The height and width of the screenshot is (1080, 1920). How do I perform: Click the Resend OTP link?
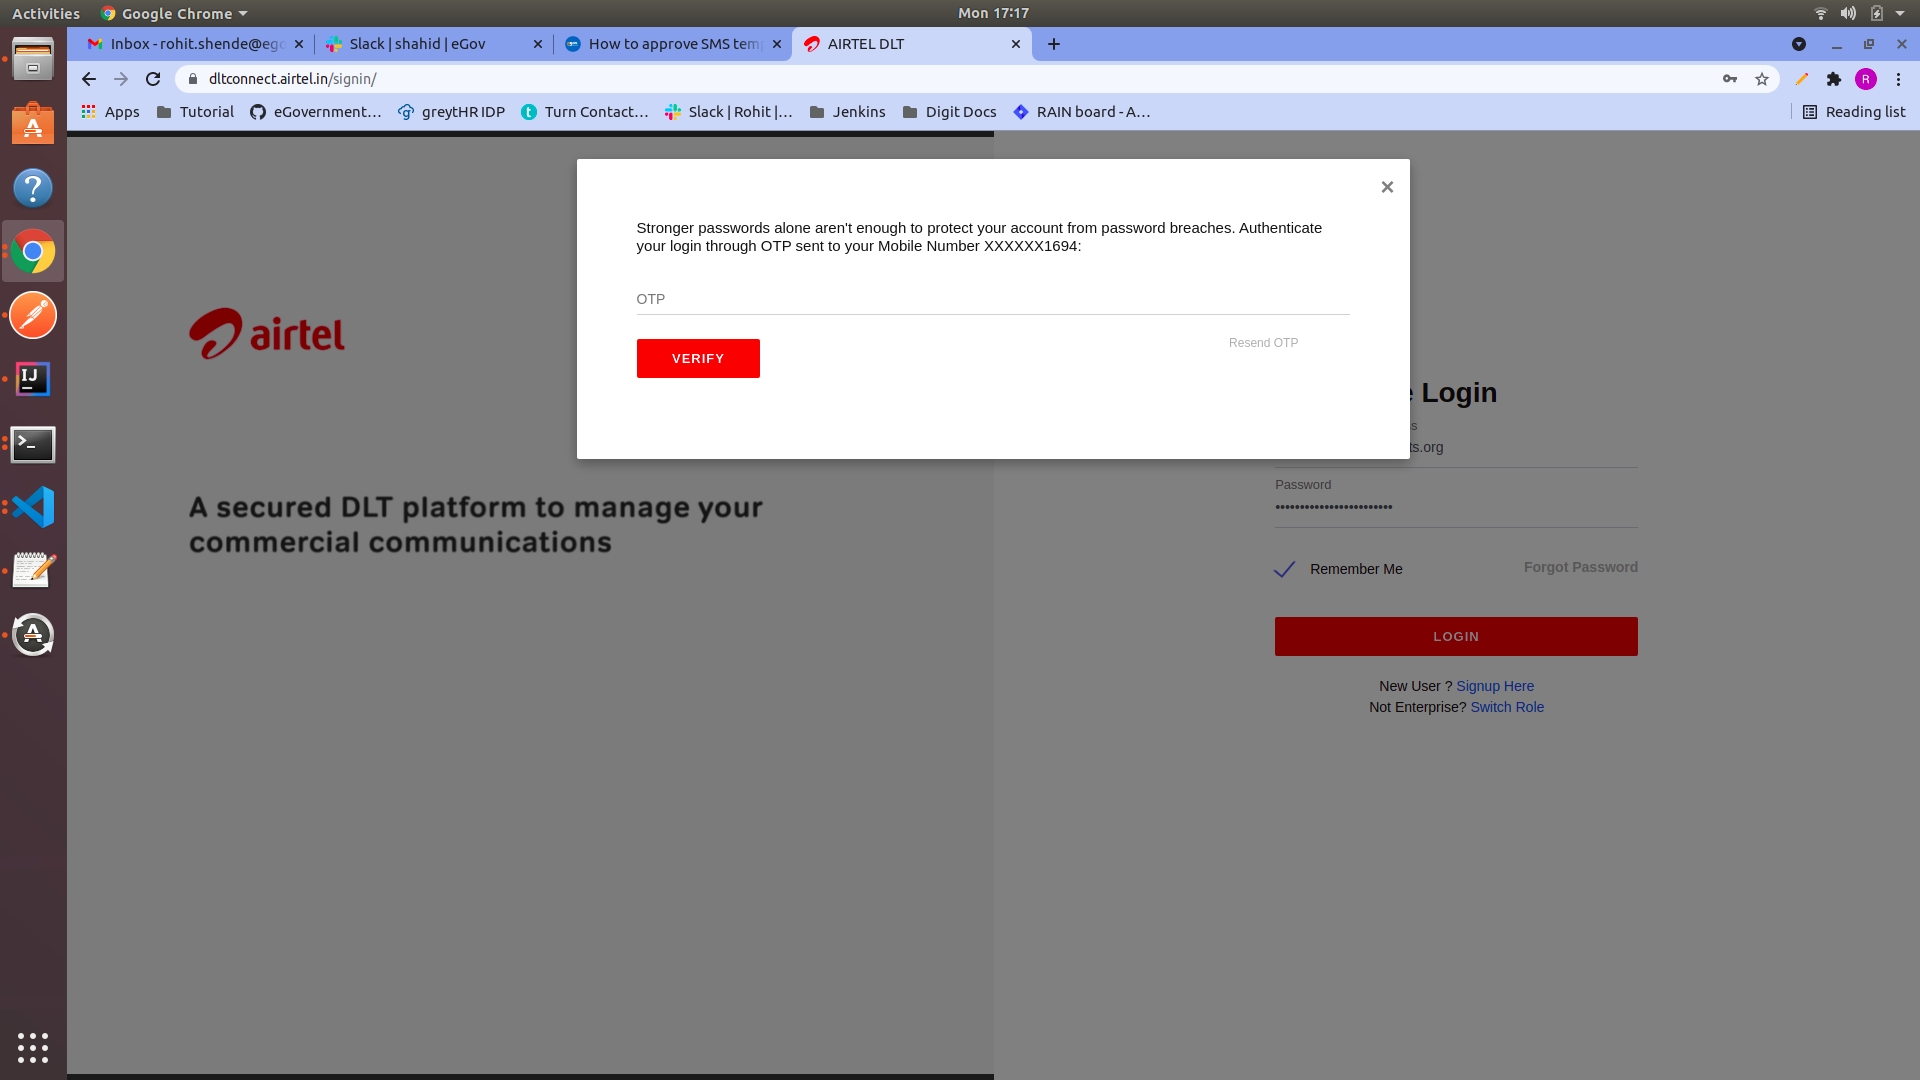(x=1263, y=343)
